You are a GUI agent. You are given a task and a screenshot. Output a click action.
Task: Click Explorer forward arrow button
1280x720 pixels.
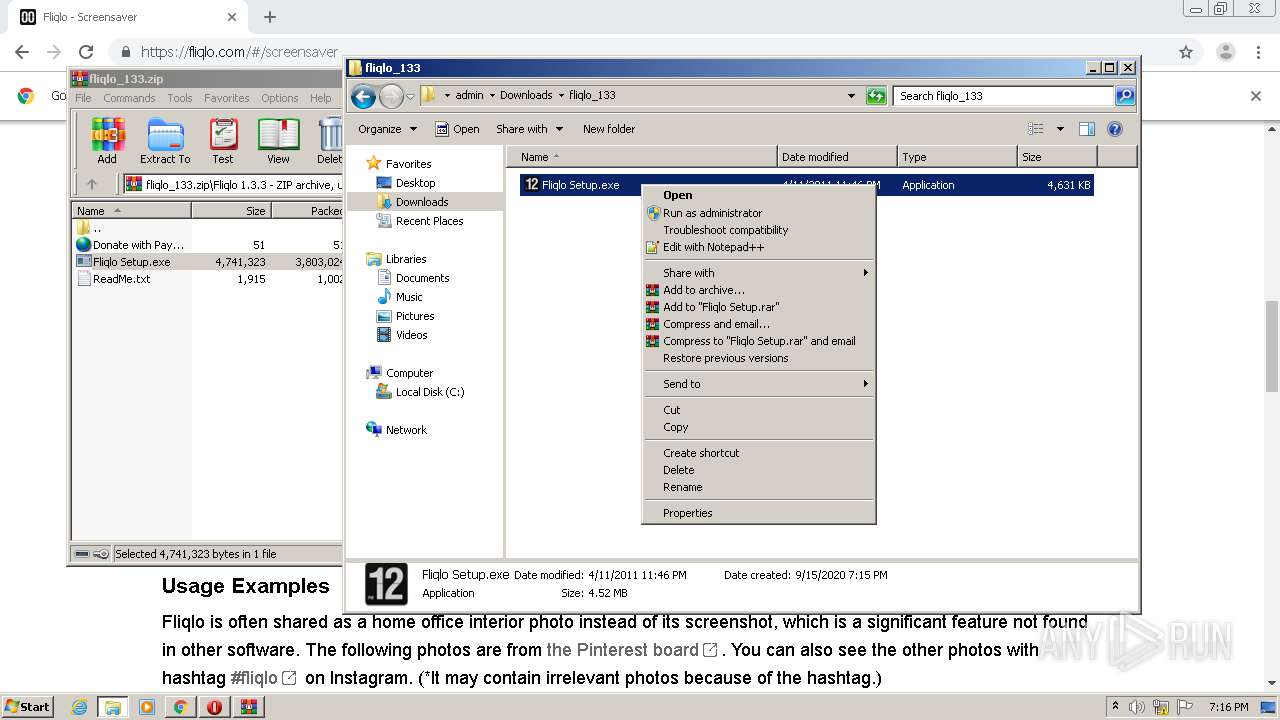(391, 96)
